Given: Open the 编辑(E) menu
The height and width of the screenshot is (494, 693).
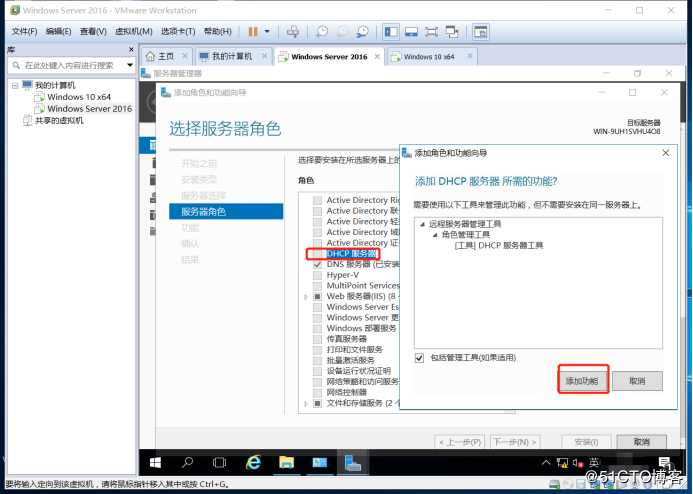Looking at the screenshot, I should coord(58,31).
